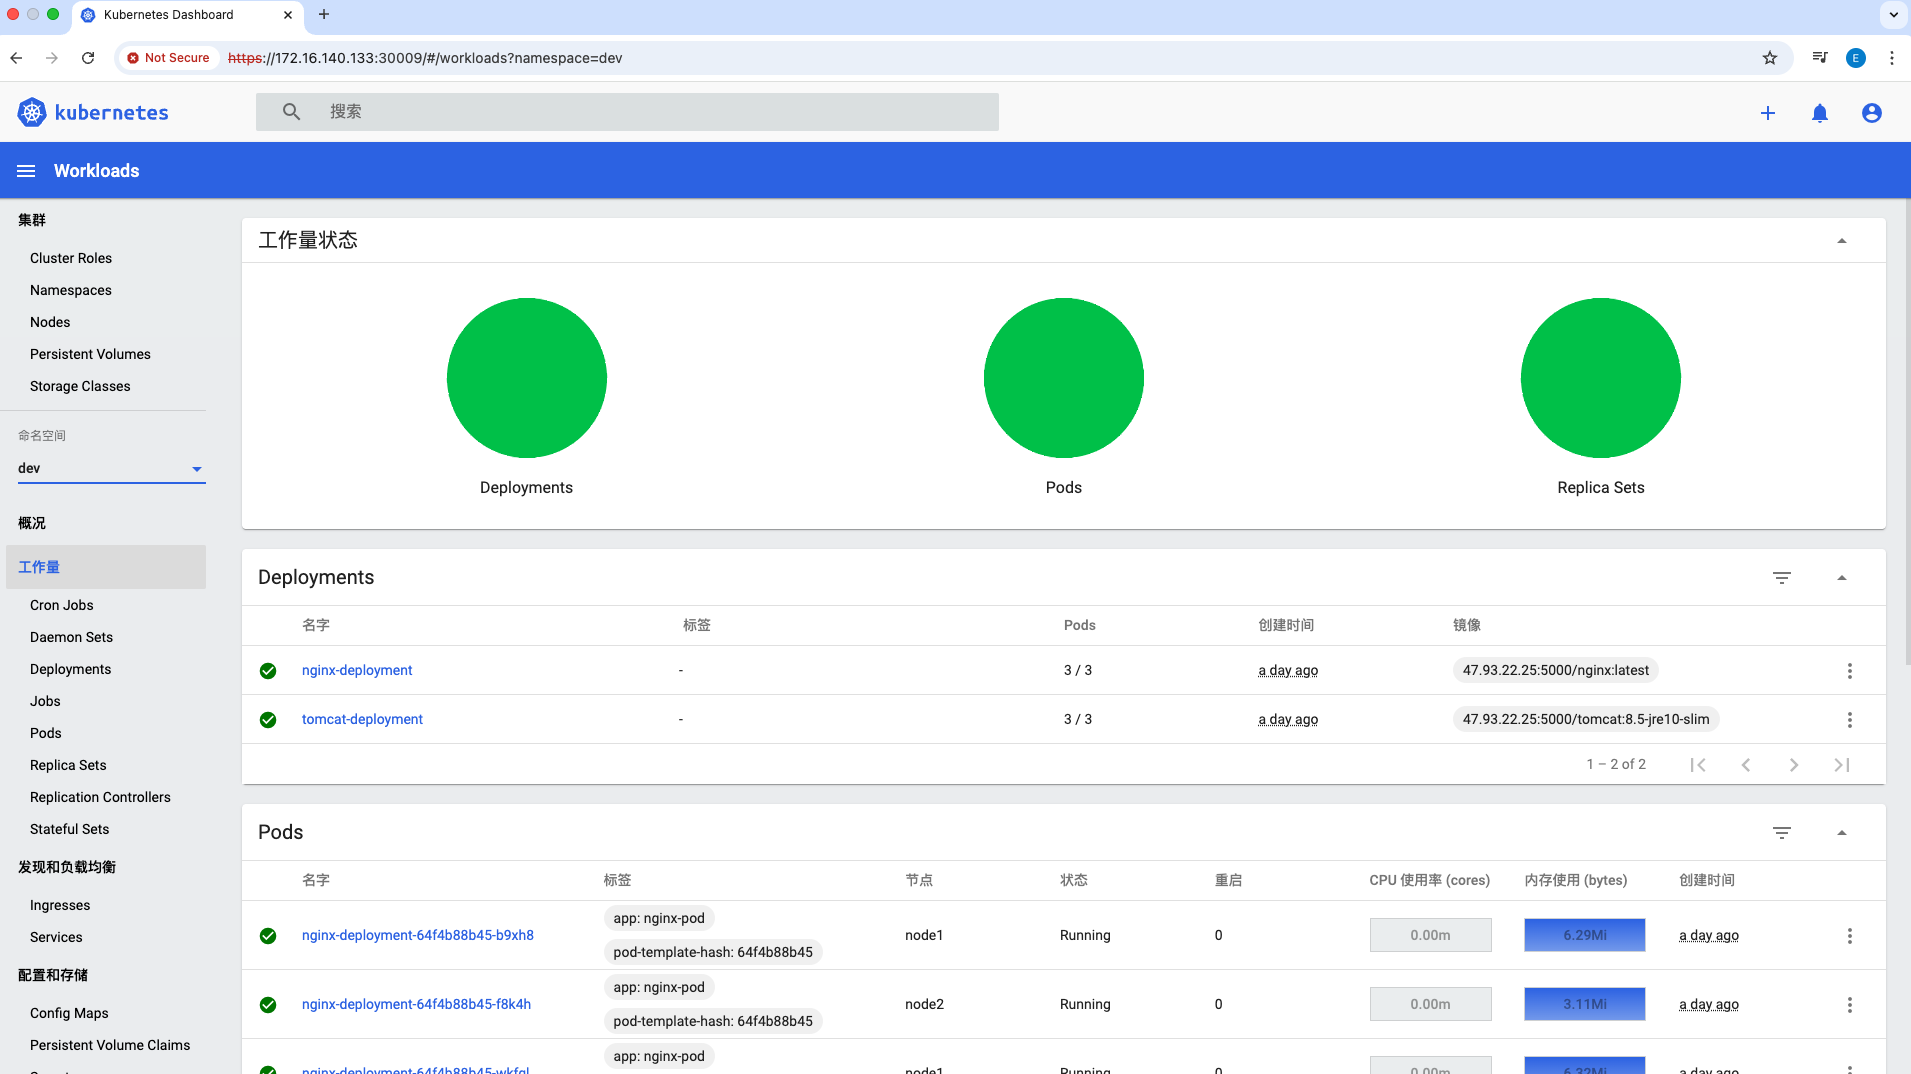This screenshot has height=1074, width=1911.
Task: Create new resource with plus icon
Action: pyautogui.click(x=1768, y=113)
